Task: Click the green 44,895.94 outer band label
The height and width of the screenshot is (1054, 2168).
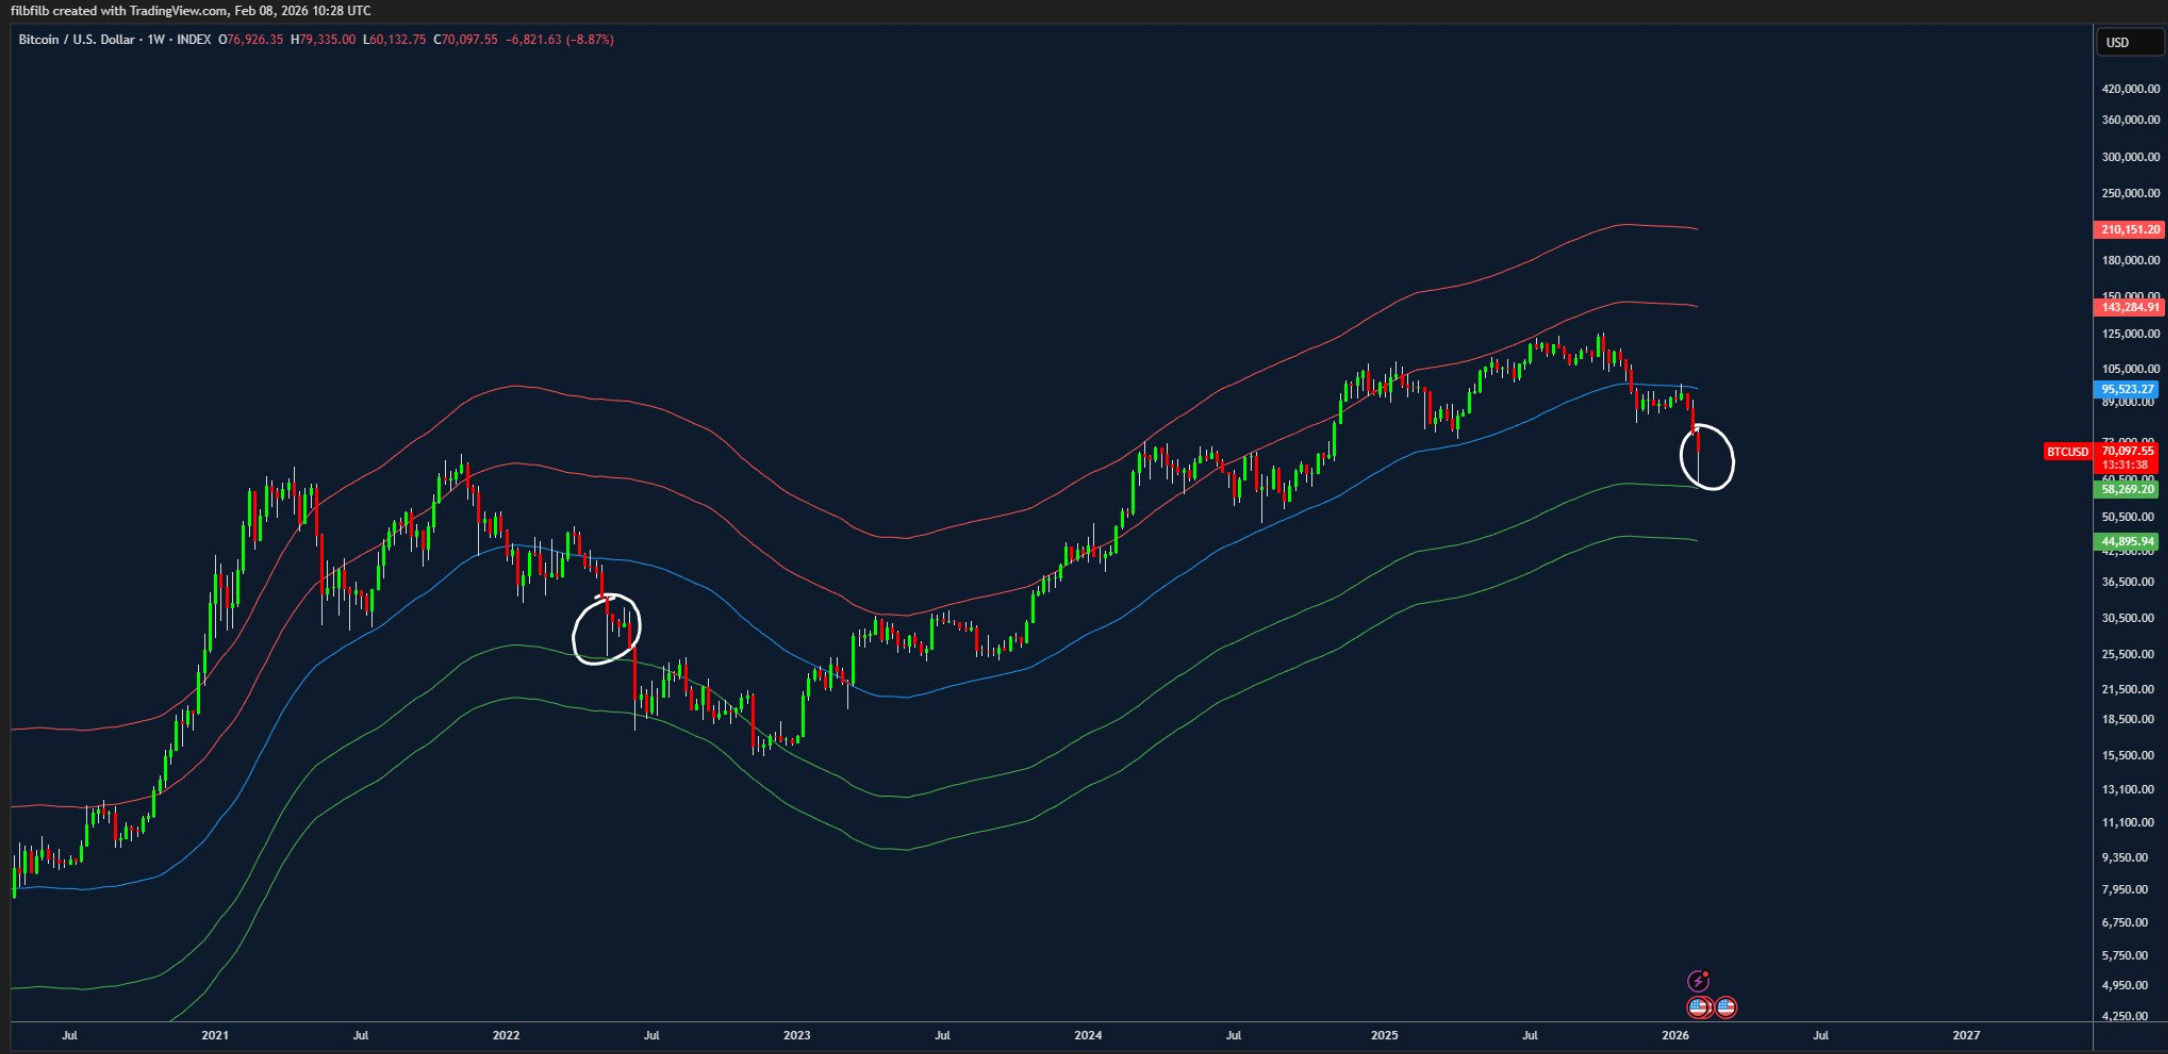Action: (2127, 539)
